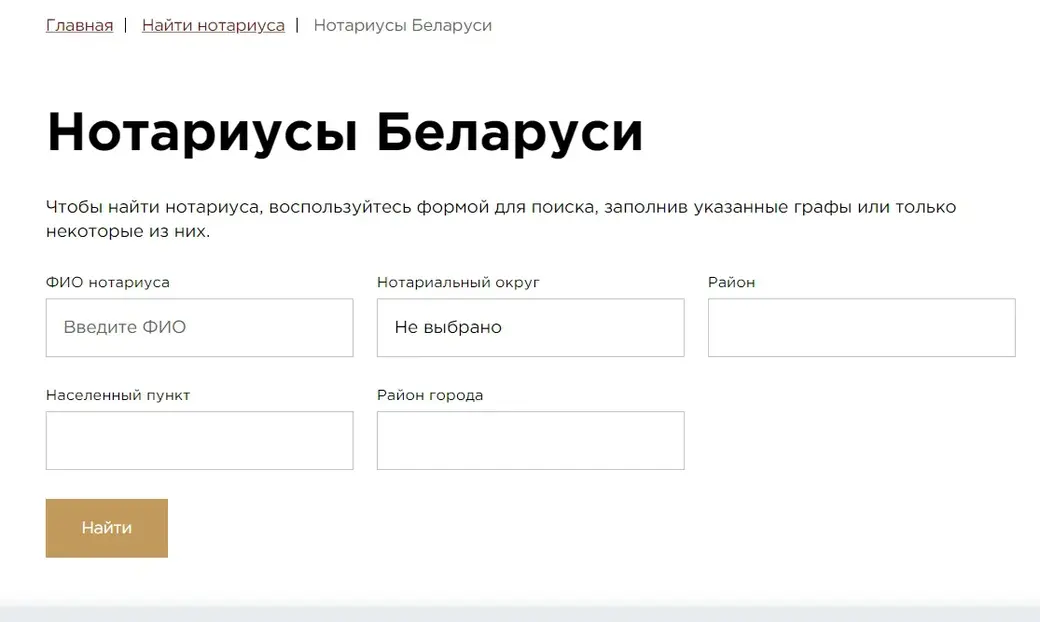Image resolution: width=1040 pixels, height=622 pixels.
Task: Choose a notarial district from the combo box
Action: [x=530, y=327]
